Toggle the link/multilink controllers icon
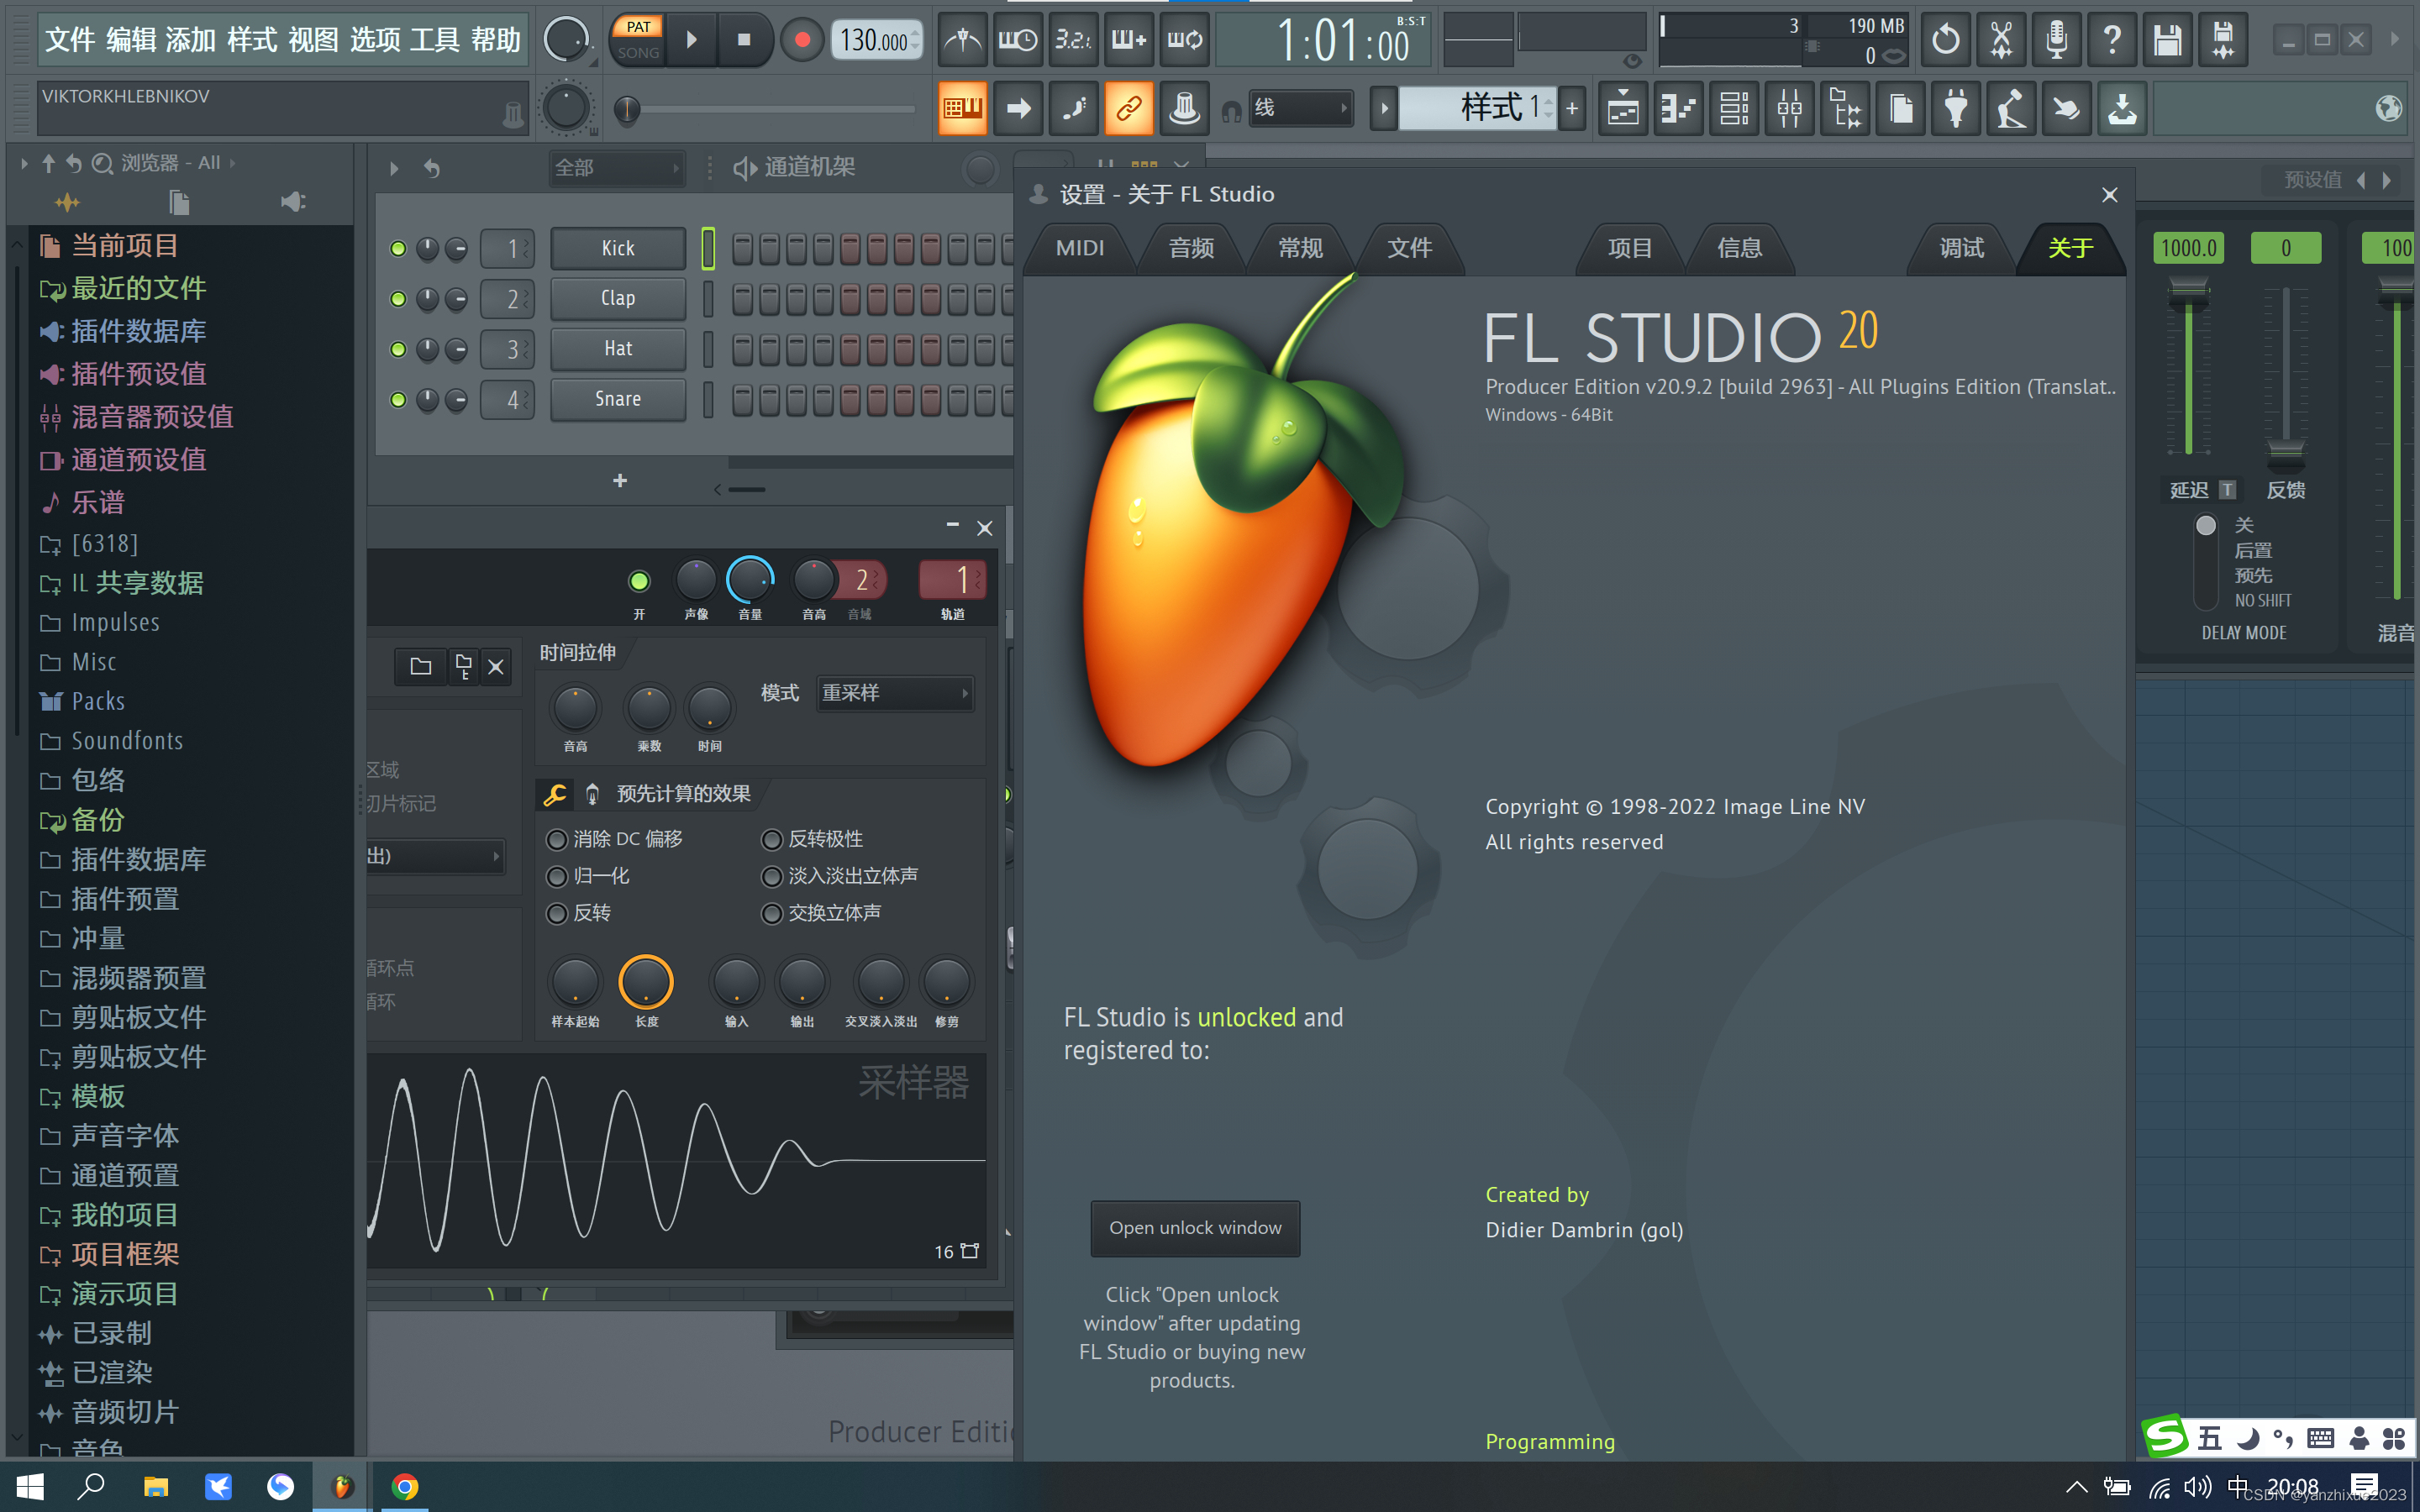2420x1512 pixels. [1129, 108]
